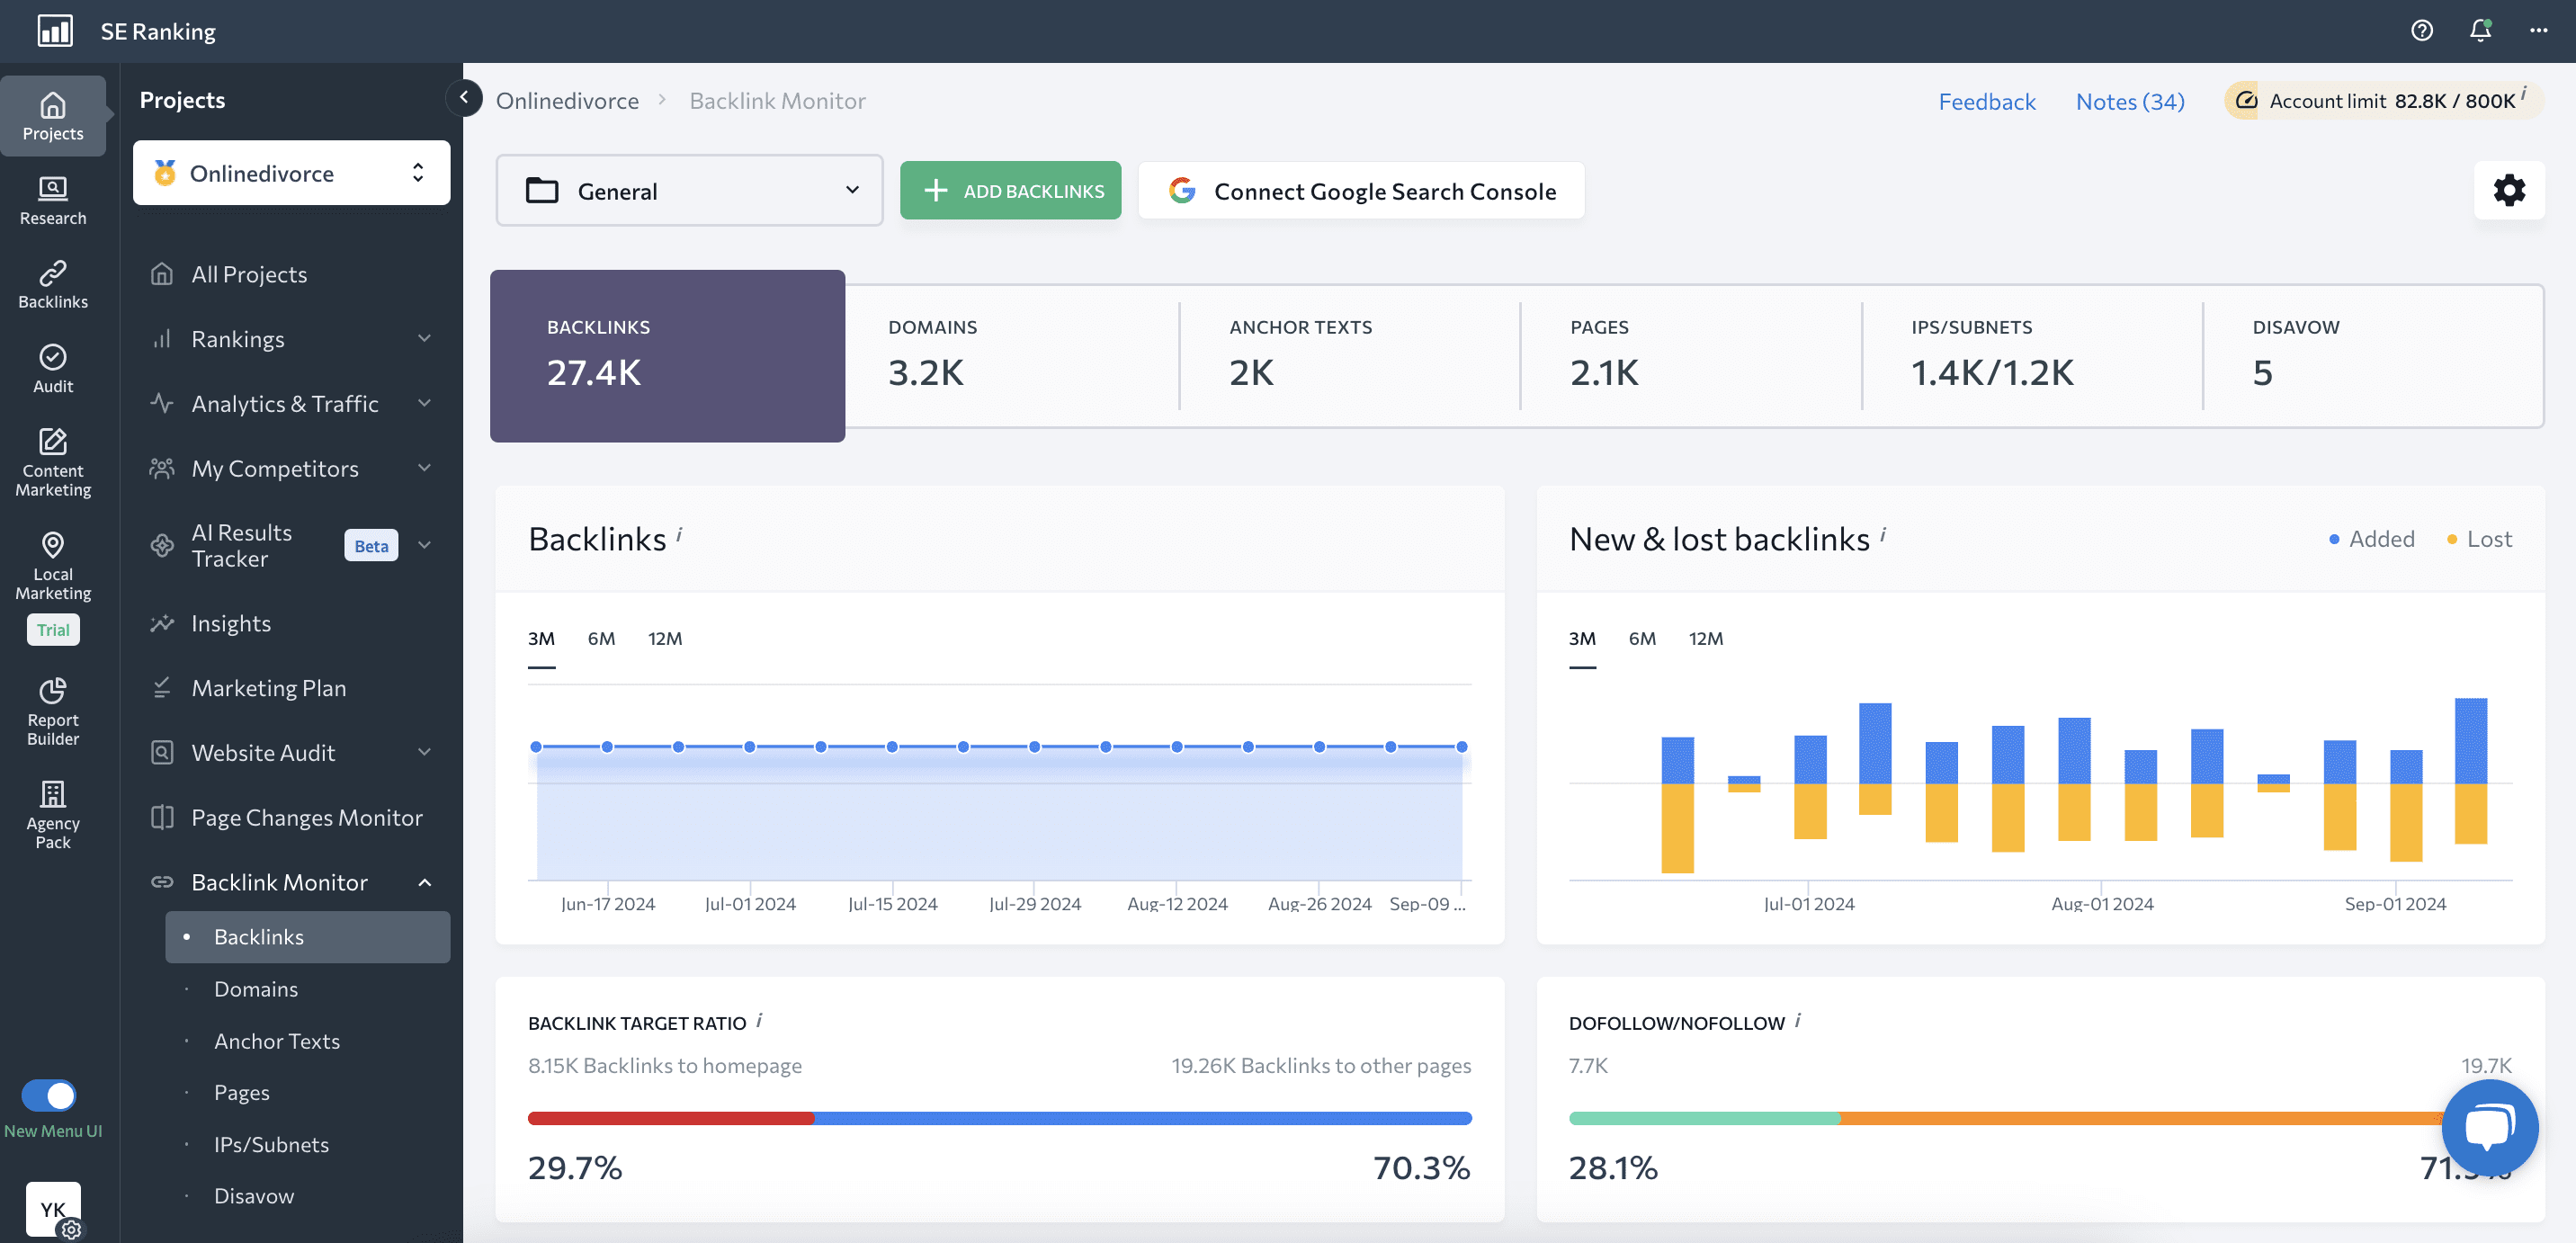The height and width of the screenshot is (1243, 2576).
Task: Click Onlinedivorce breadcrumb link
Action: coord(567,100)
